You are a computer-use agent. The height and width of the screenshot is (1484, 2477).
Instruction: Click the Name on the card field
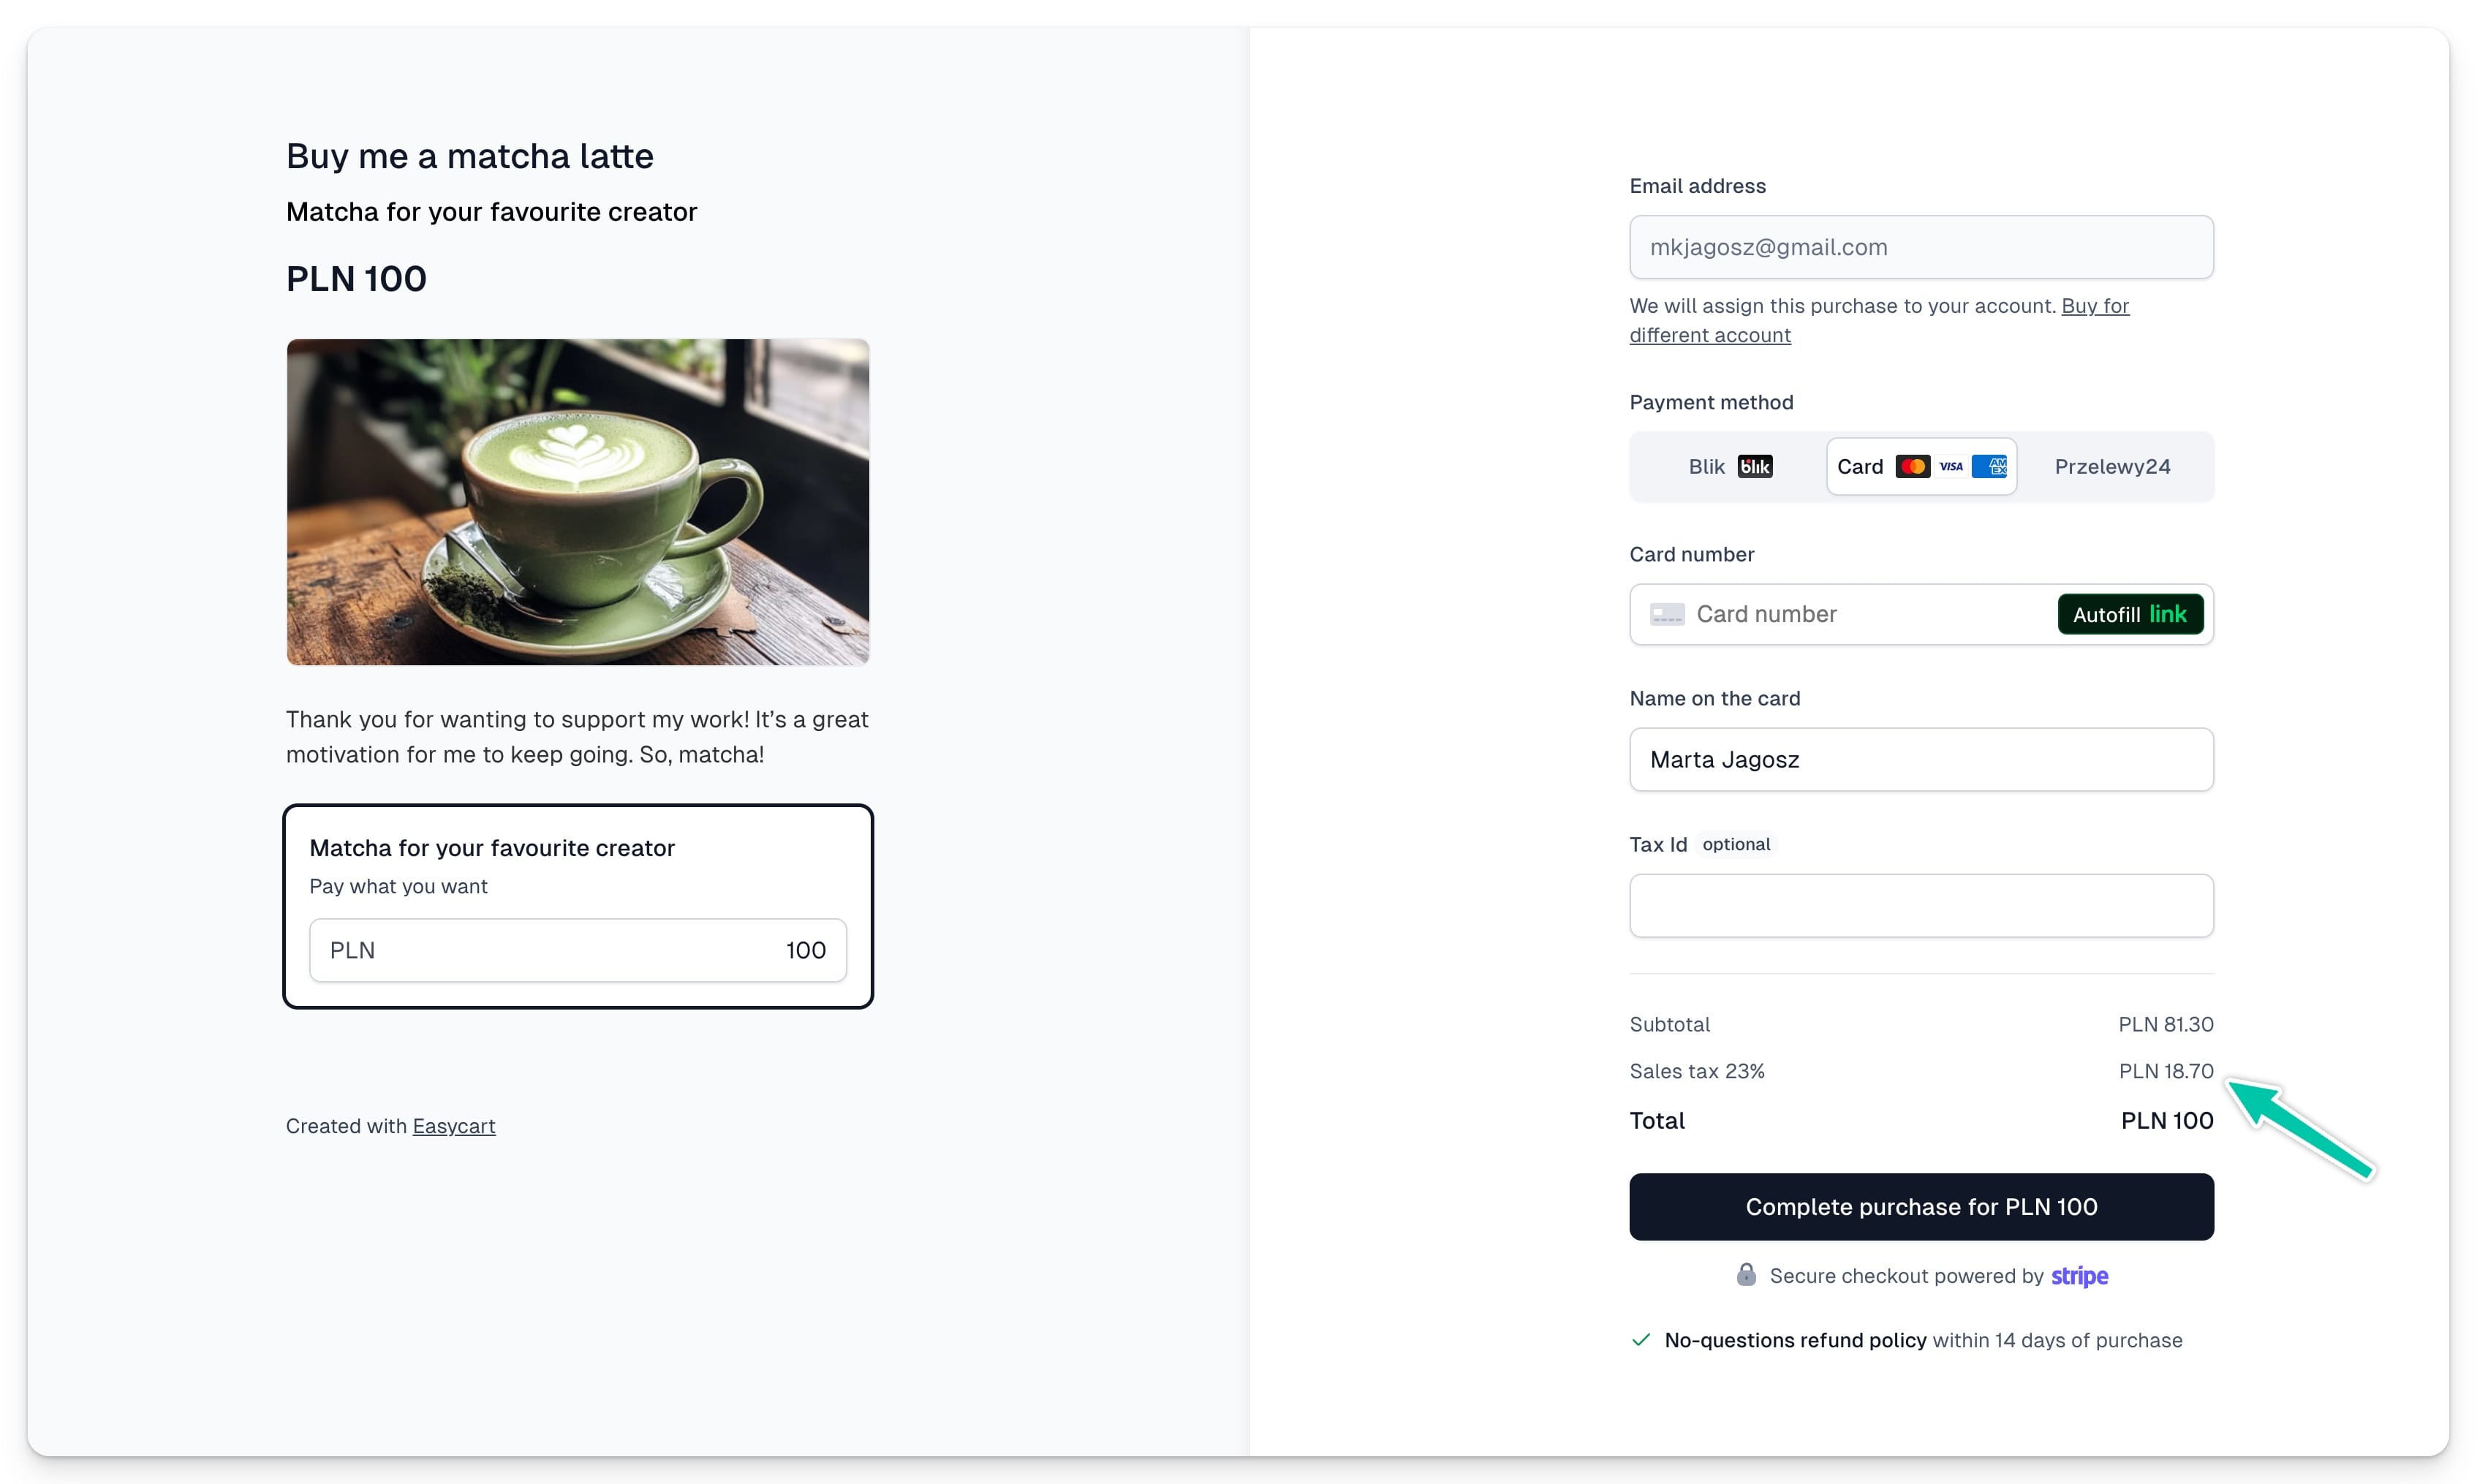click(x=1921, y=760)
